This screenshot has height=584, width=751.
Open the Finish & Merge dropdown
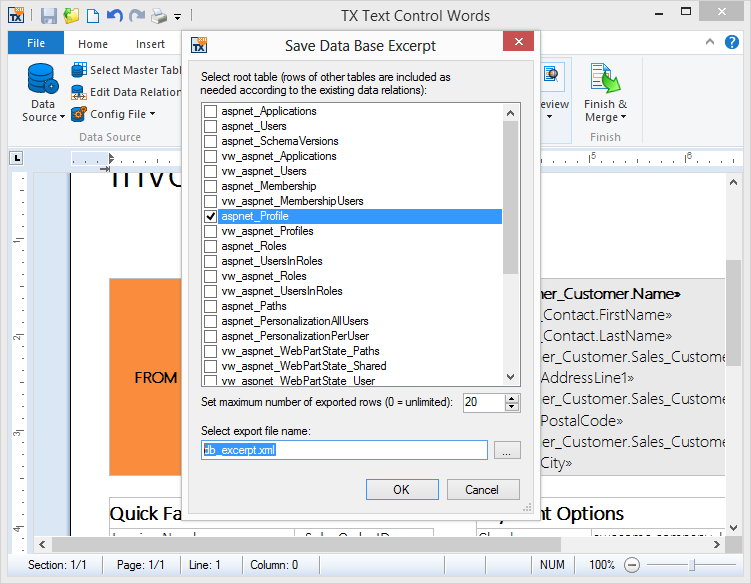coord(605,95)
